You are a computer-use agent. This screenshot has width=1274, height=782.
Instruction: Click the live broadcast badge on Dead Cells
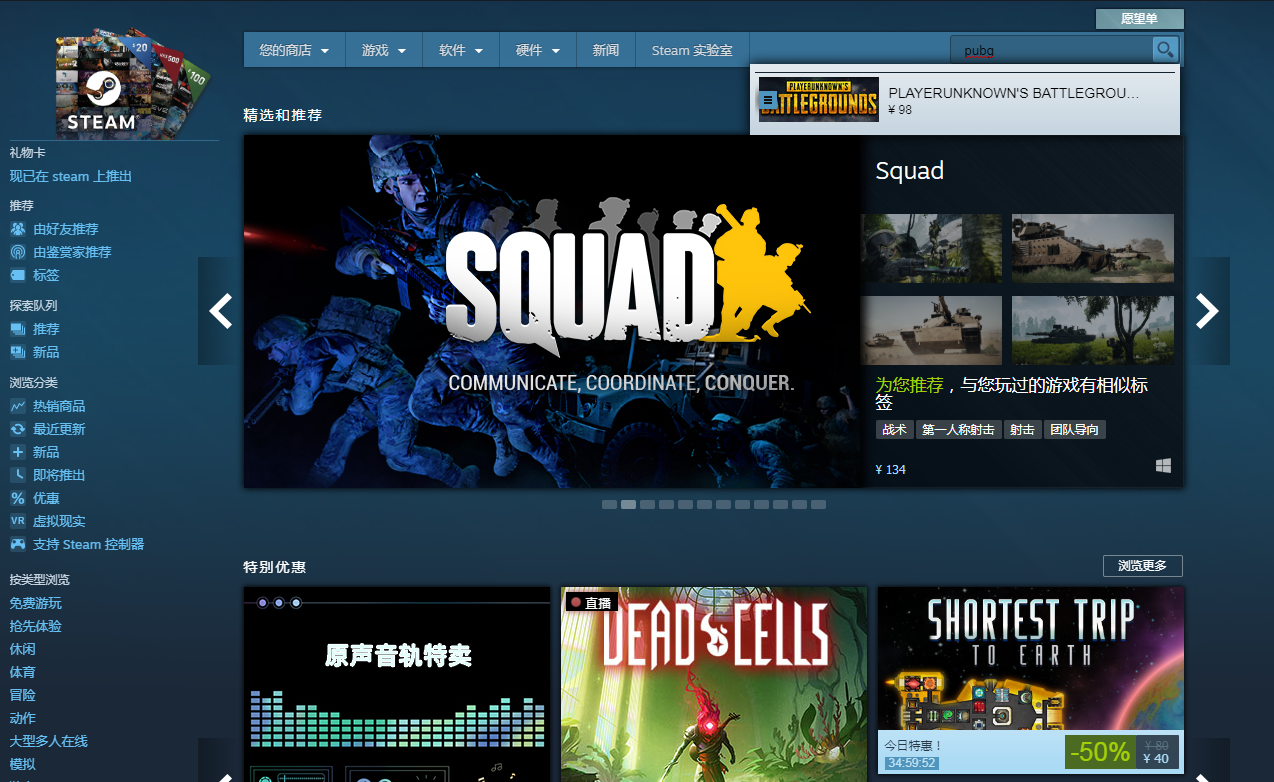click(590, 602)
